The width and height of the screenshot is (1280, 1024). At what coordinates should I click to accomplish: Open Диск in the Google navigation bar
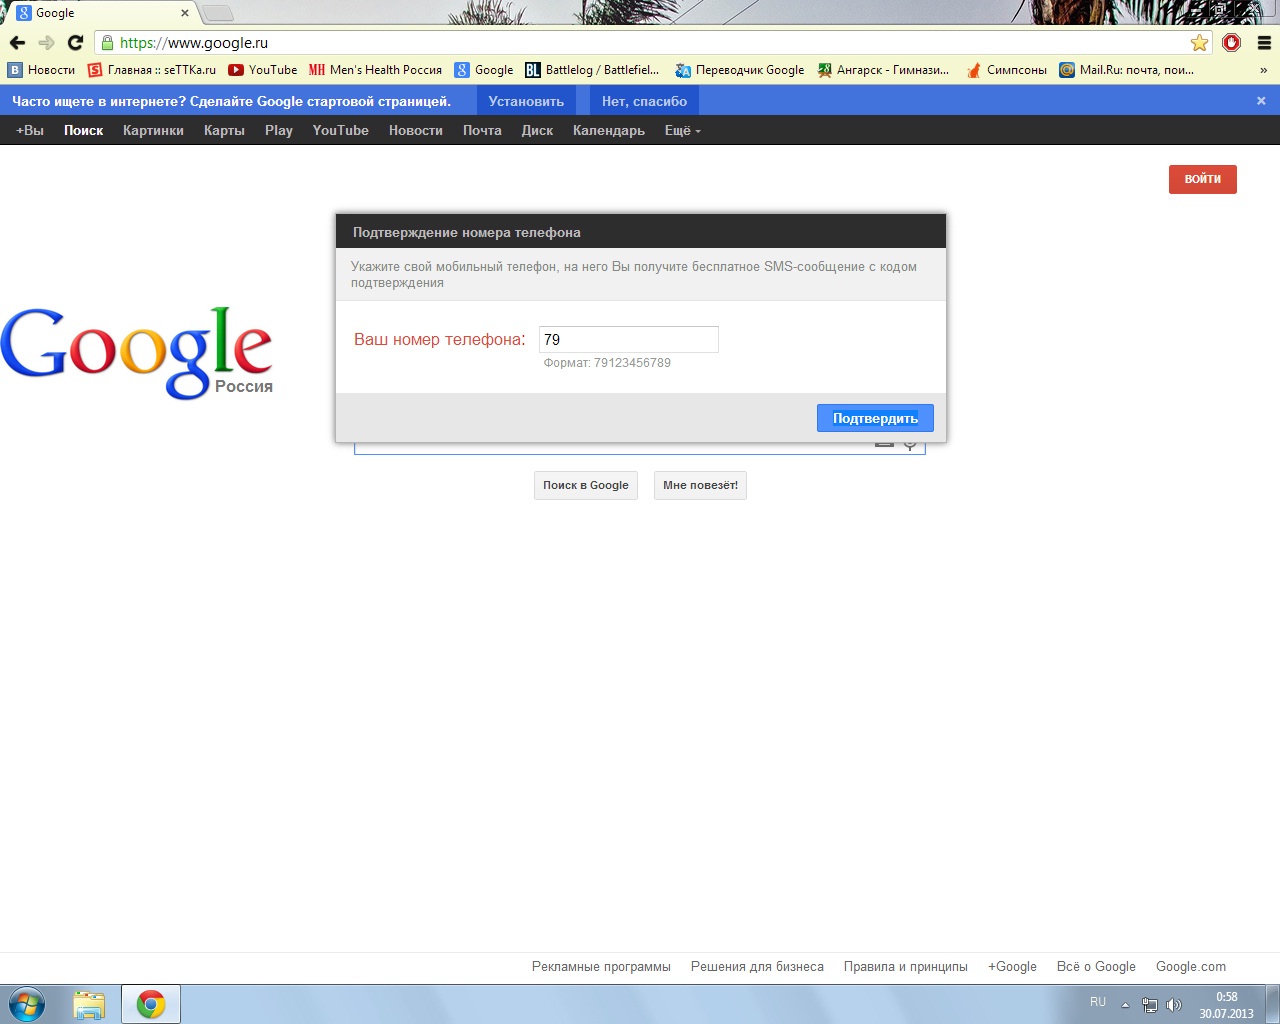537,130
